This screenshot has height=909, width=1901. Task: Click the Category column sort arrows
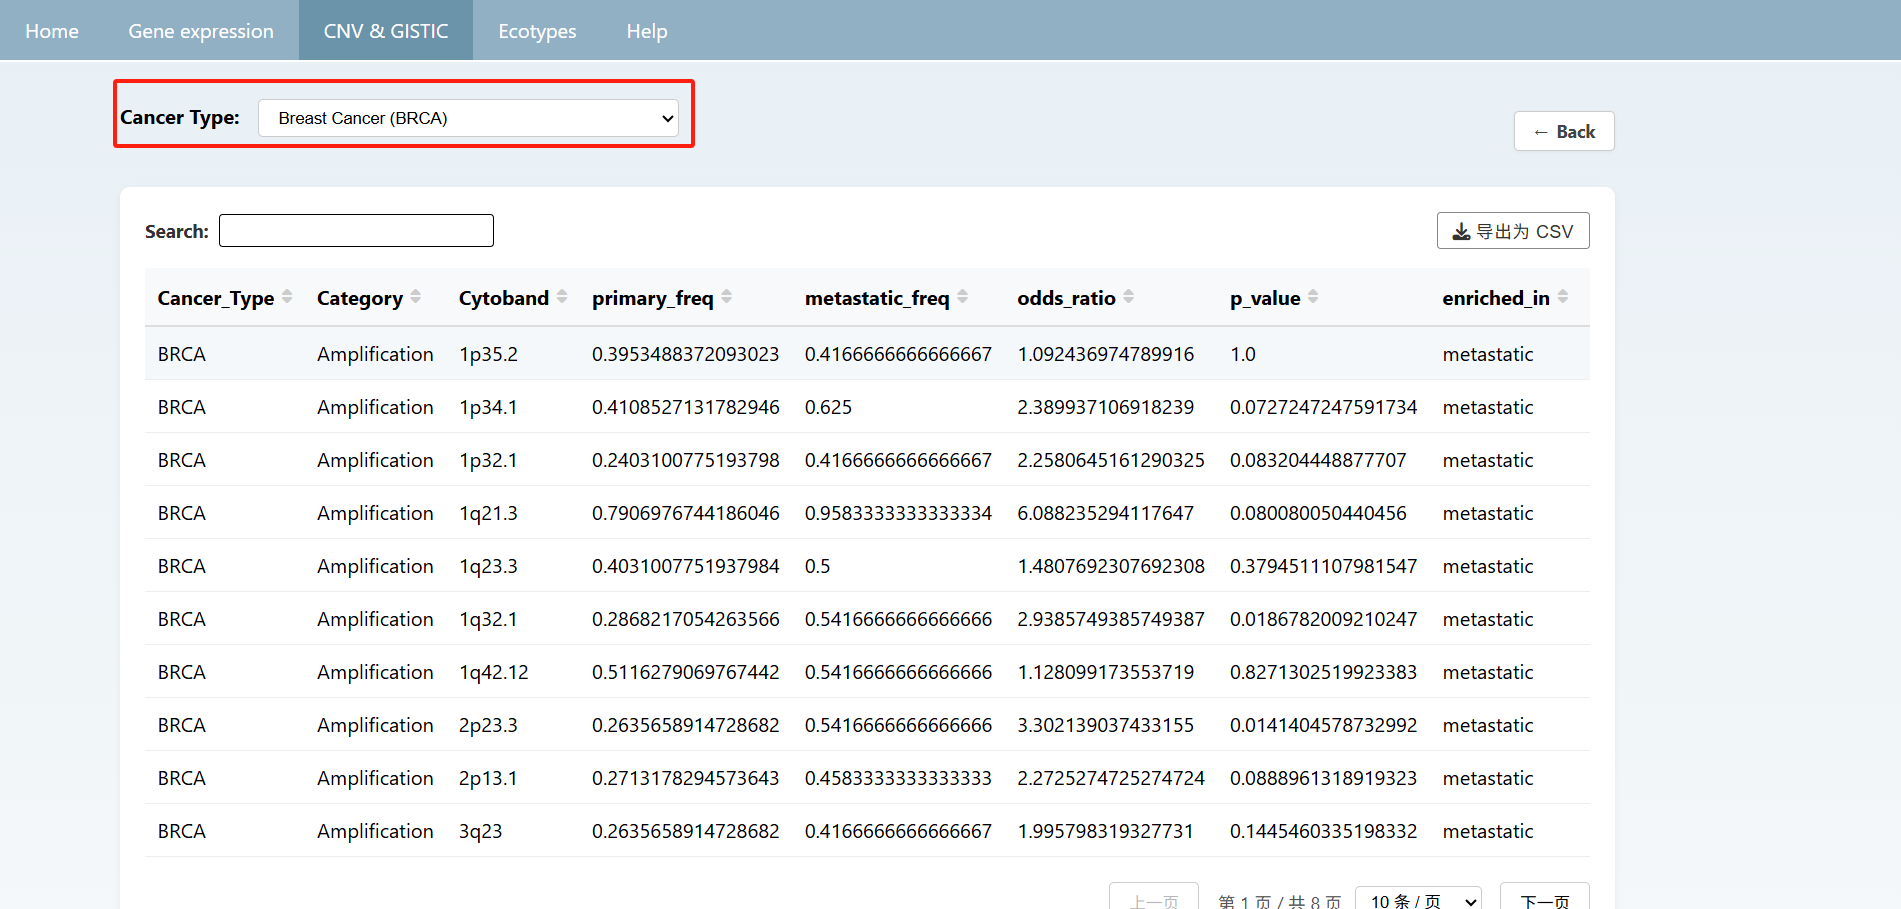coord(415,297)
